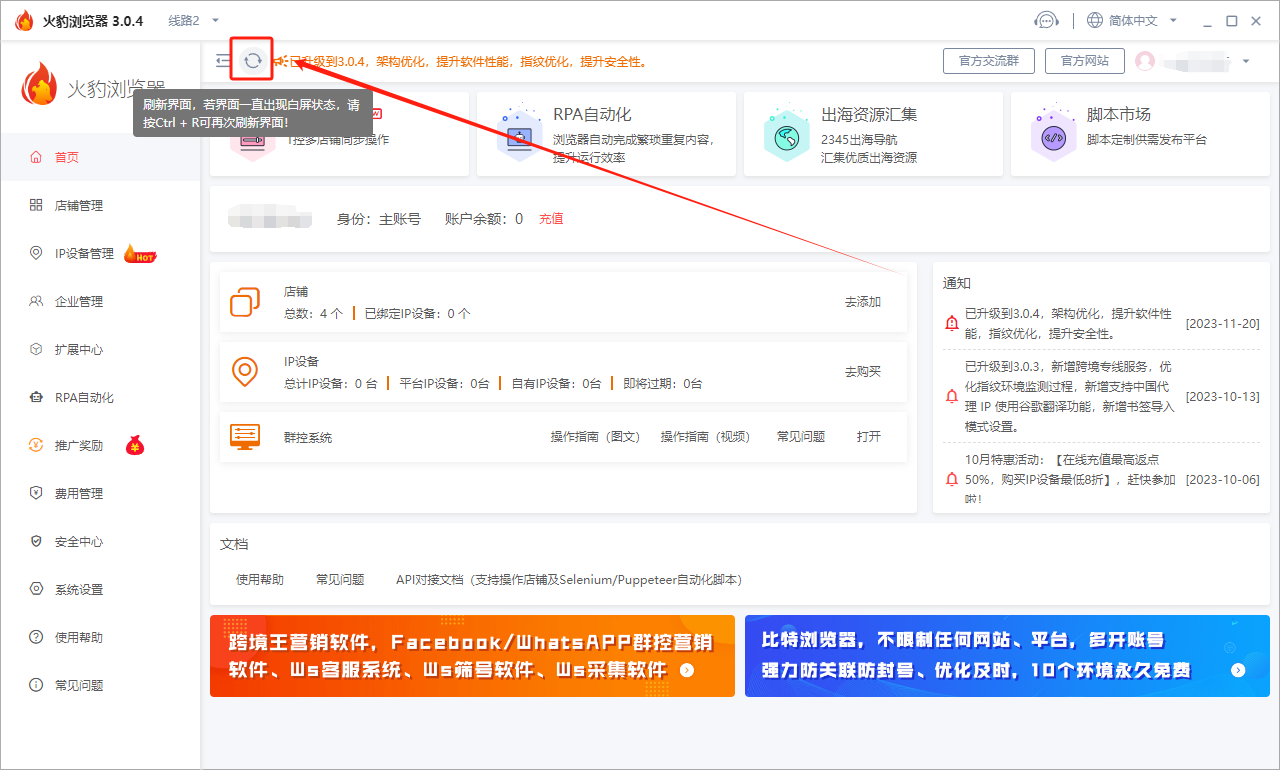Screen dimensions: 1280x770
Task: Open the 出海资源汇集 card
Action: [x=873, y=134]
